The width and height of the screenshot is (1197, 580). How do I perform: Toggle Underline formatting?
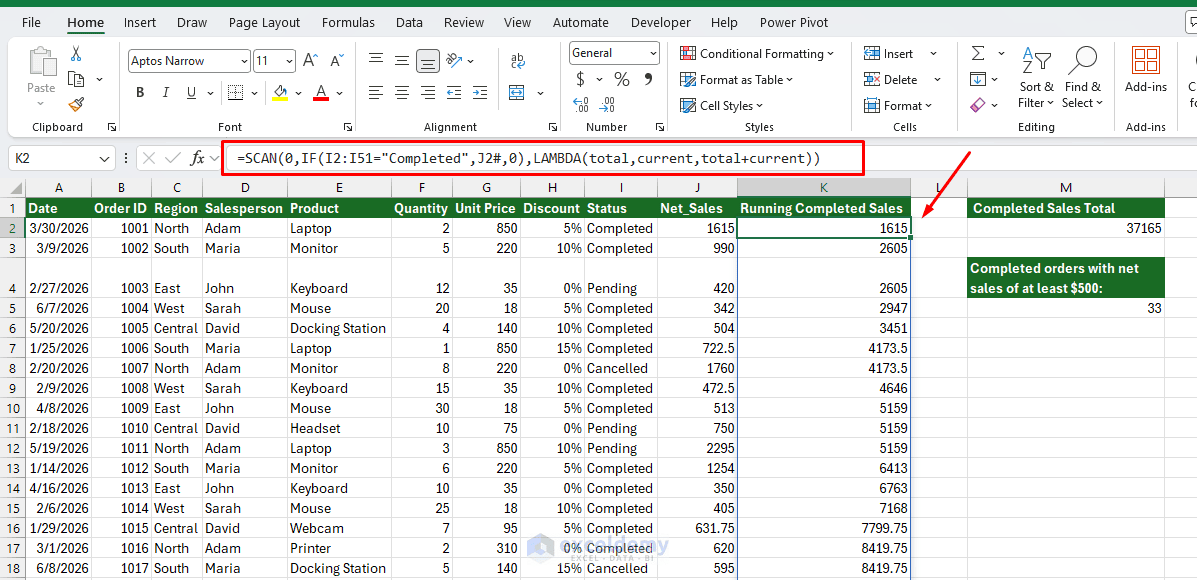pos(191,92)
